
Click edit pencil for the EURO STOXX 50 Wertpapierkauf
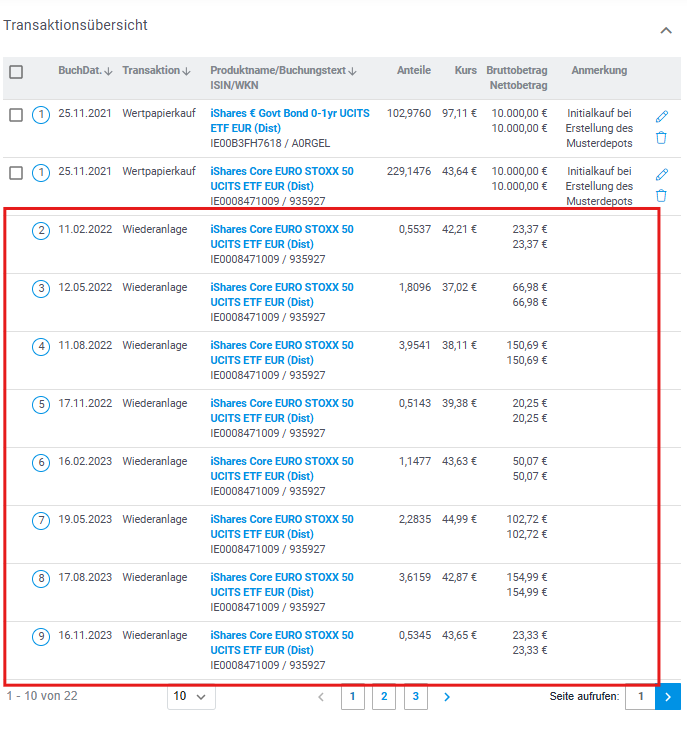point(661,175)
